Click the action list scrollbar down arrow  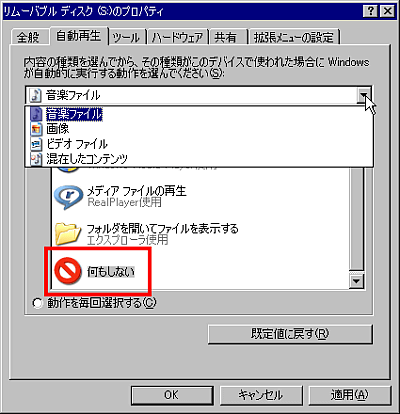tap(356, 282)
